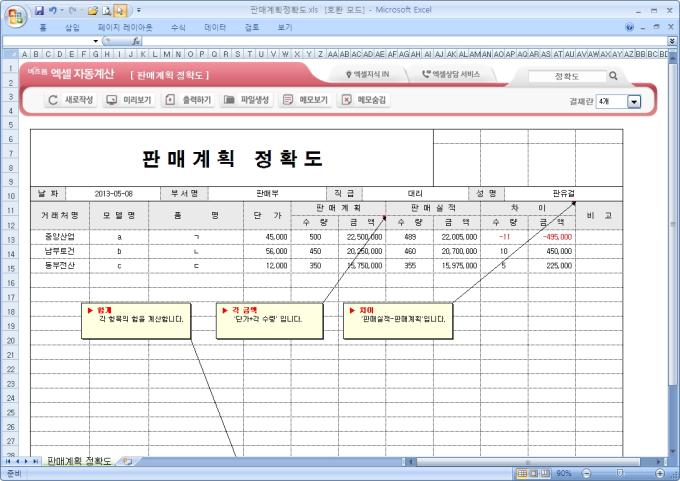Click the 새로작성 refresh button
The width and height of the screenshot is (680, 481).
(x=71, y=100)
